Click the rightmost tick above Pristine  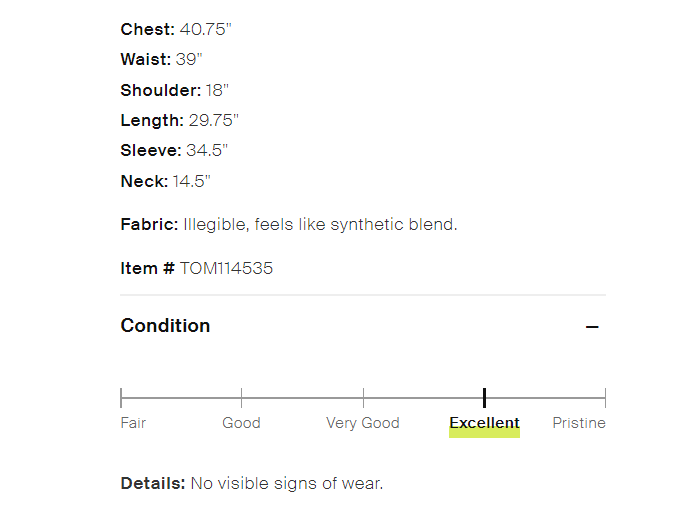[605, 398]
